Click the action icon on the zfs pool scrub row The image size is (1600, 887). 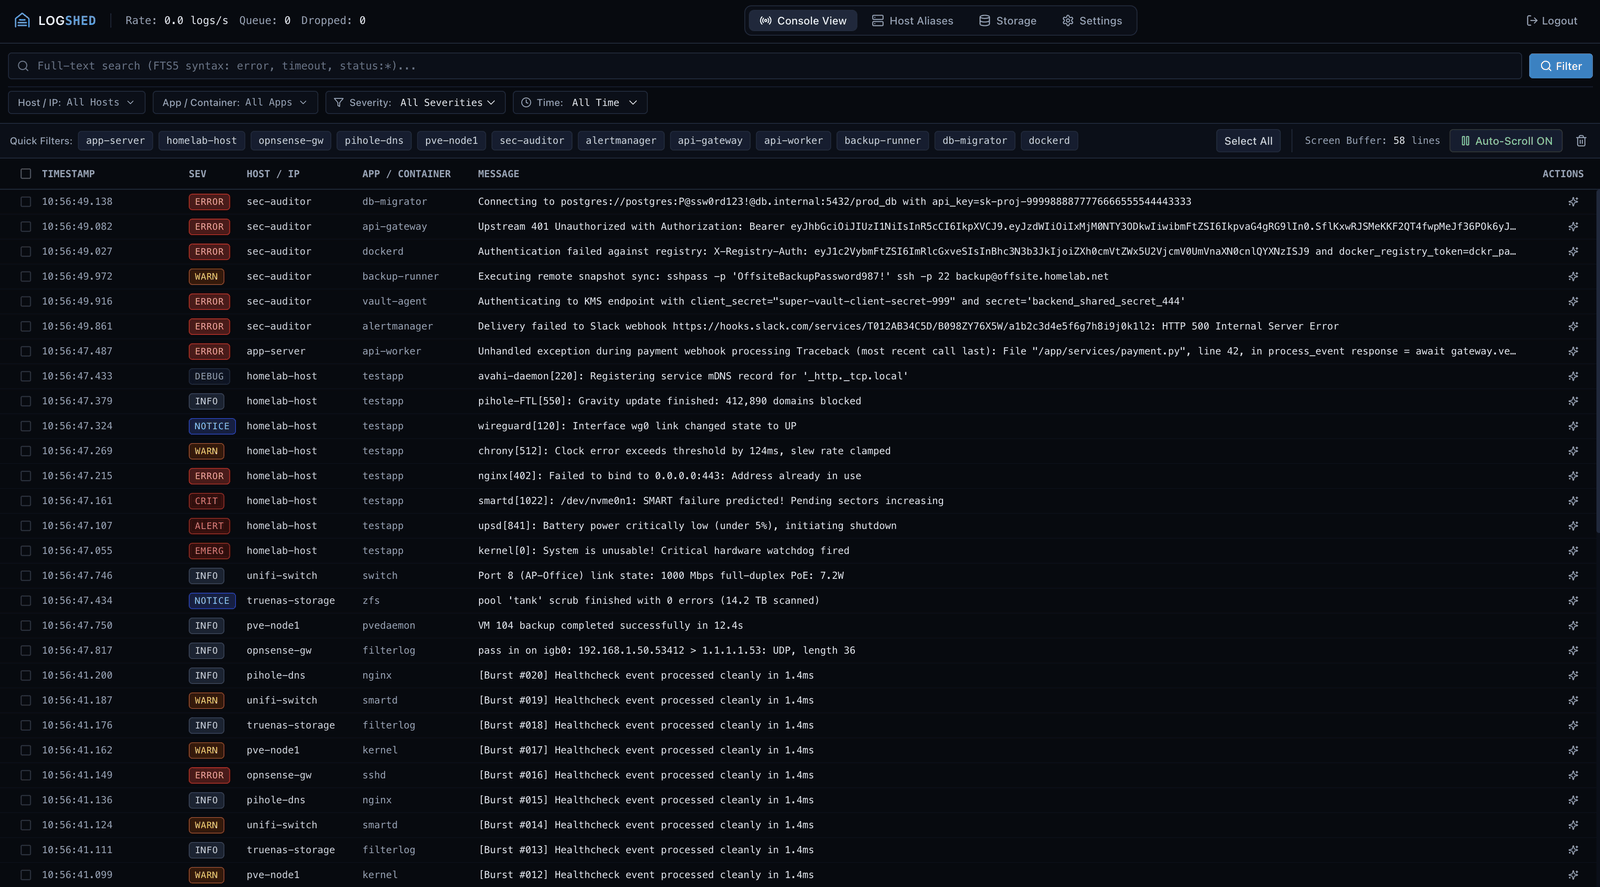coord(1573,601)
